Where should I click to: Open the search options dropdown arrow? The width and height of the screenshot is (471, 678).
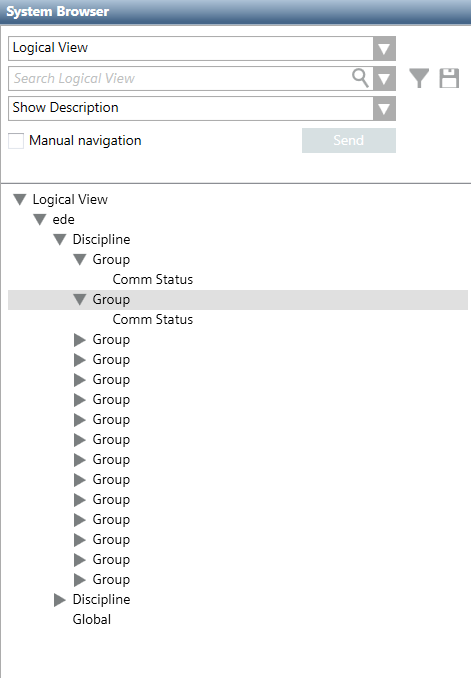[384, 79]
